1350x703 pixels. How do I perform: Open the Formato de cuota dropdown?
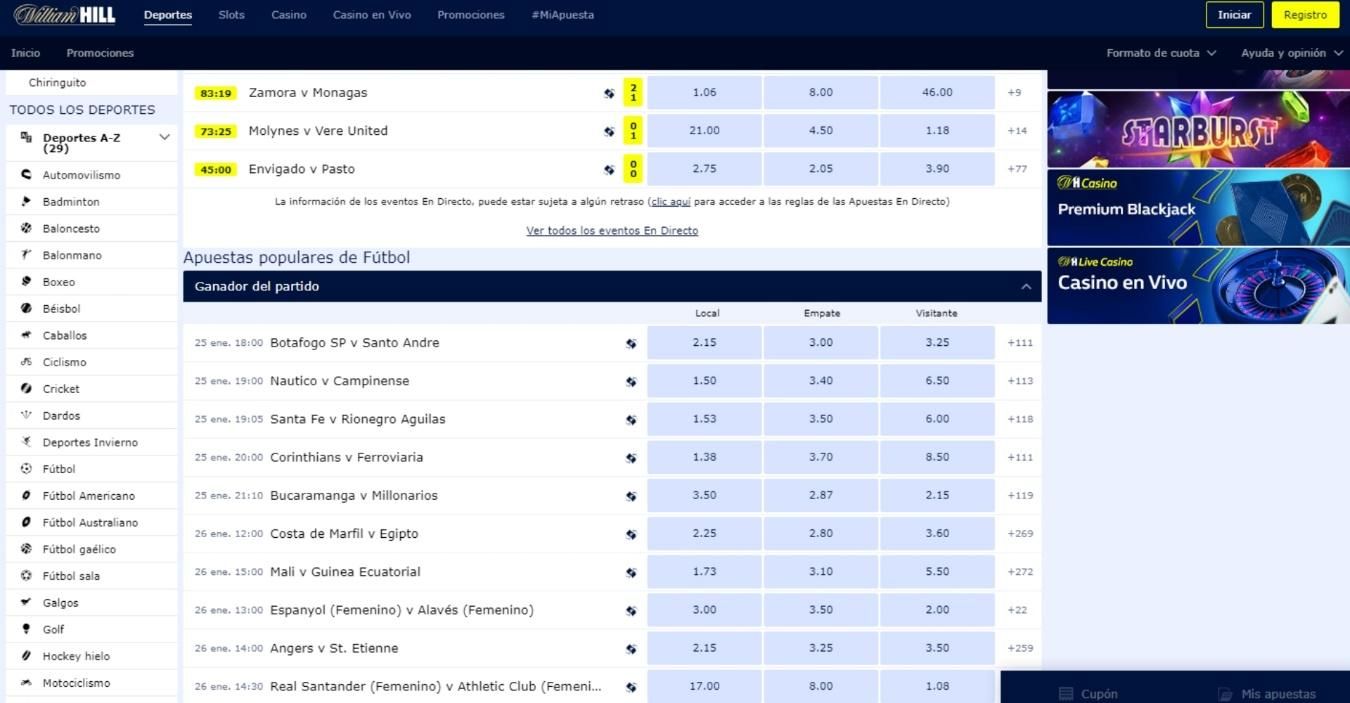[x=1161, y=53]
